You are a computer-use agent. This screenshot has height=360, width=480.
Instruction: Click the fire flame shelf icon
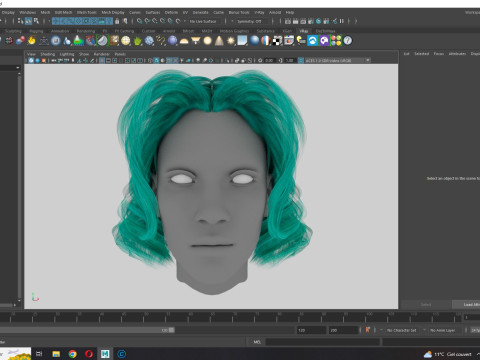point(32,41)
